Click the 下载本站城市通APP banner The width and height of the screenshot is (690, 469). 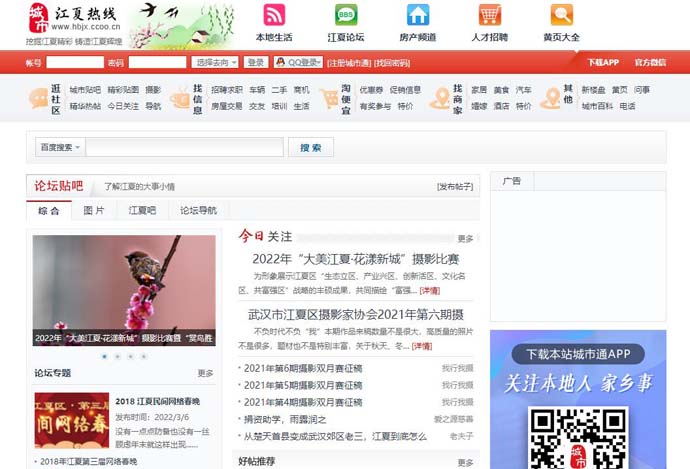coord(578,354)
